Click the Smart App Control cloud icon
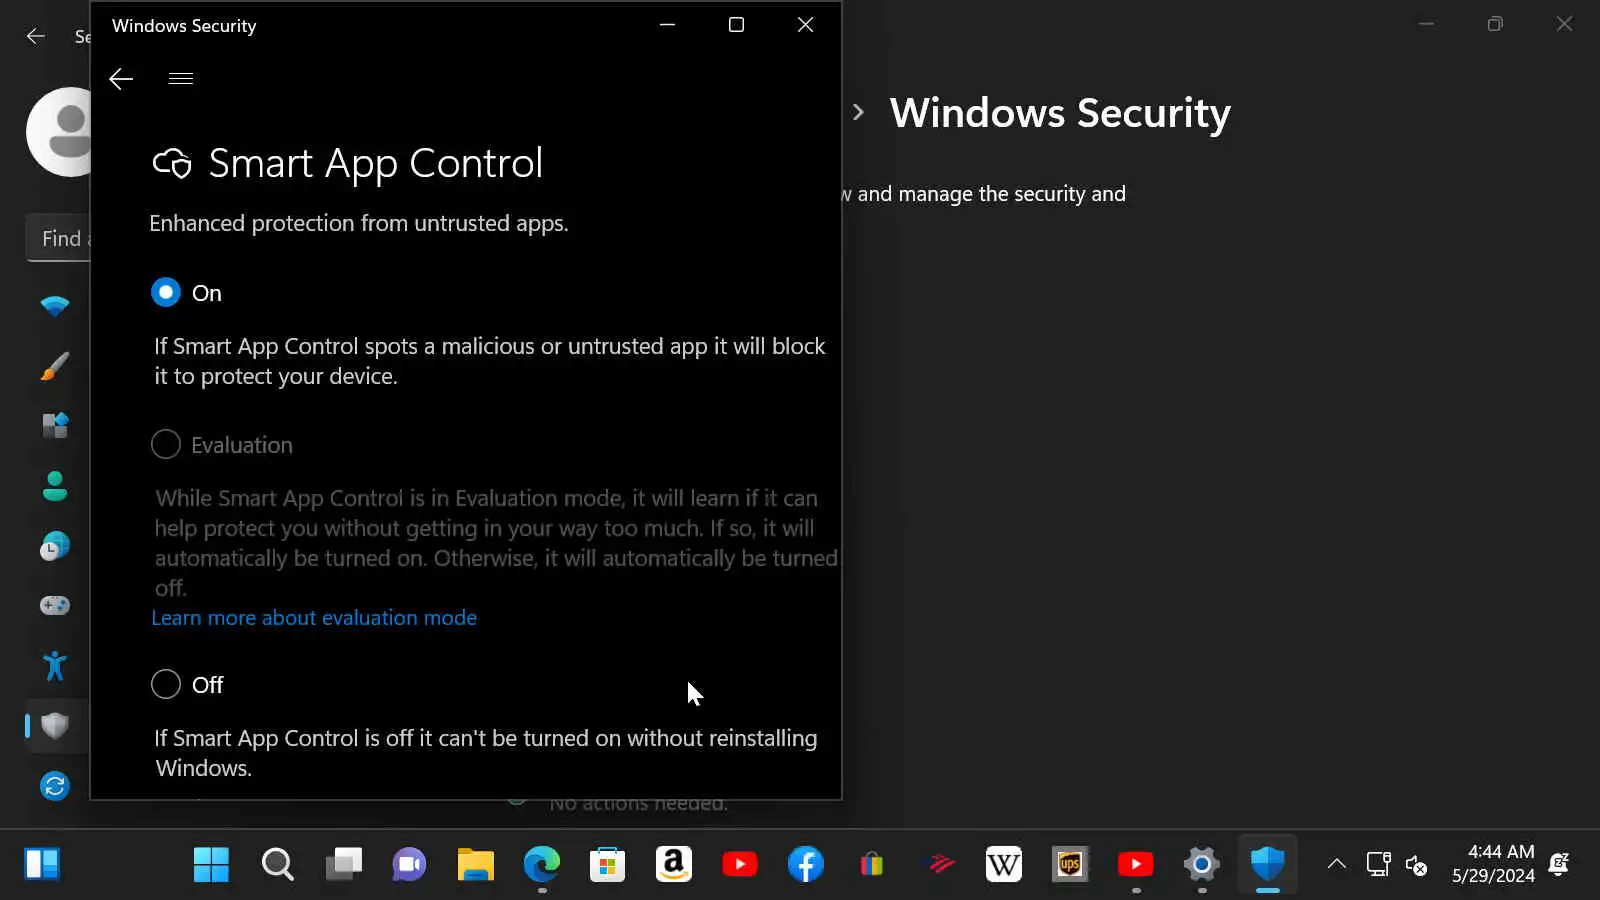This screenshot has width=1600, height=900. [172, 163]
